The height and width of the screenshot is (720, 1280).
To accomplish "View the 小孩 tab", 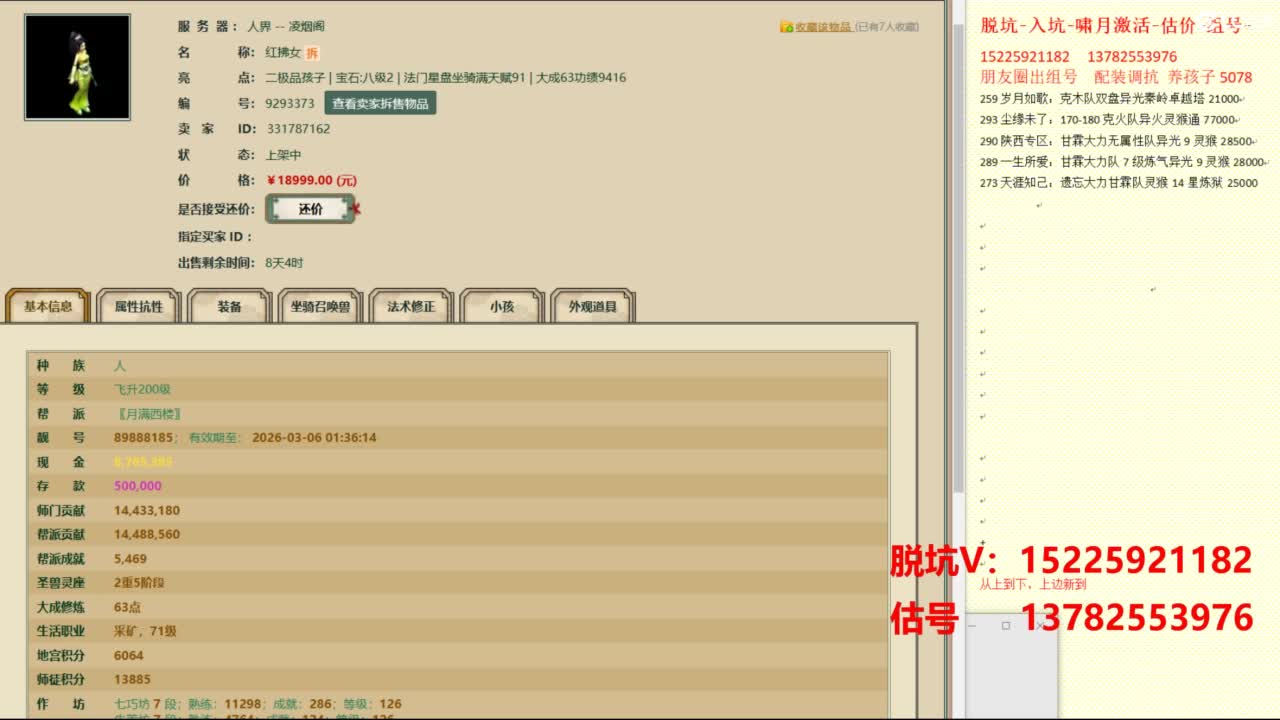I will (502, 307).
